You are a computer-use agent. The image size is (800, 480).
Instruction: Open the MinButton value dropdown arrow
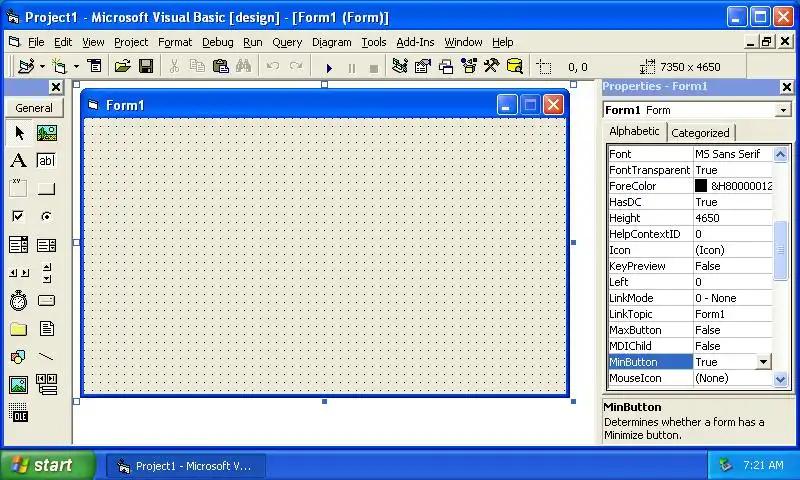click(x=763, y=362)
